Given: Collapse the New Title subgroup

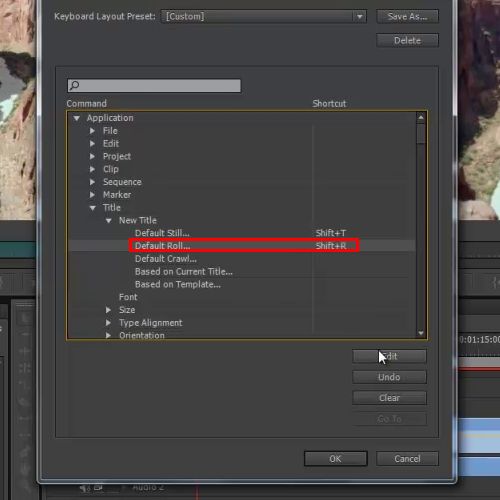Looking at the screenshot, I should tap(109, 220).
